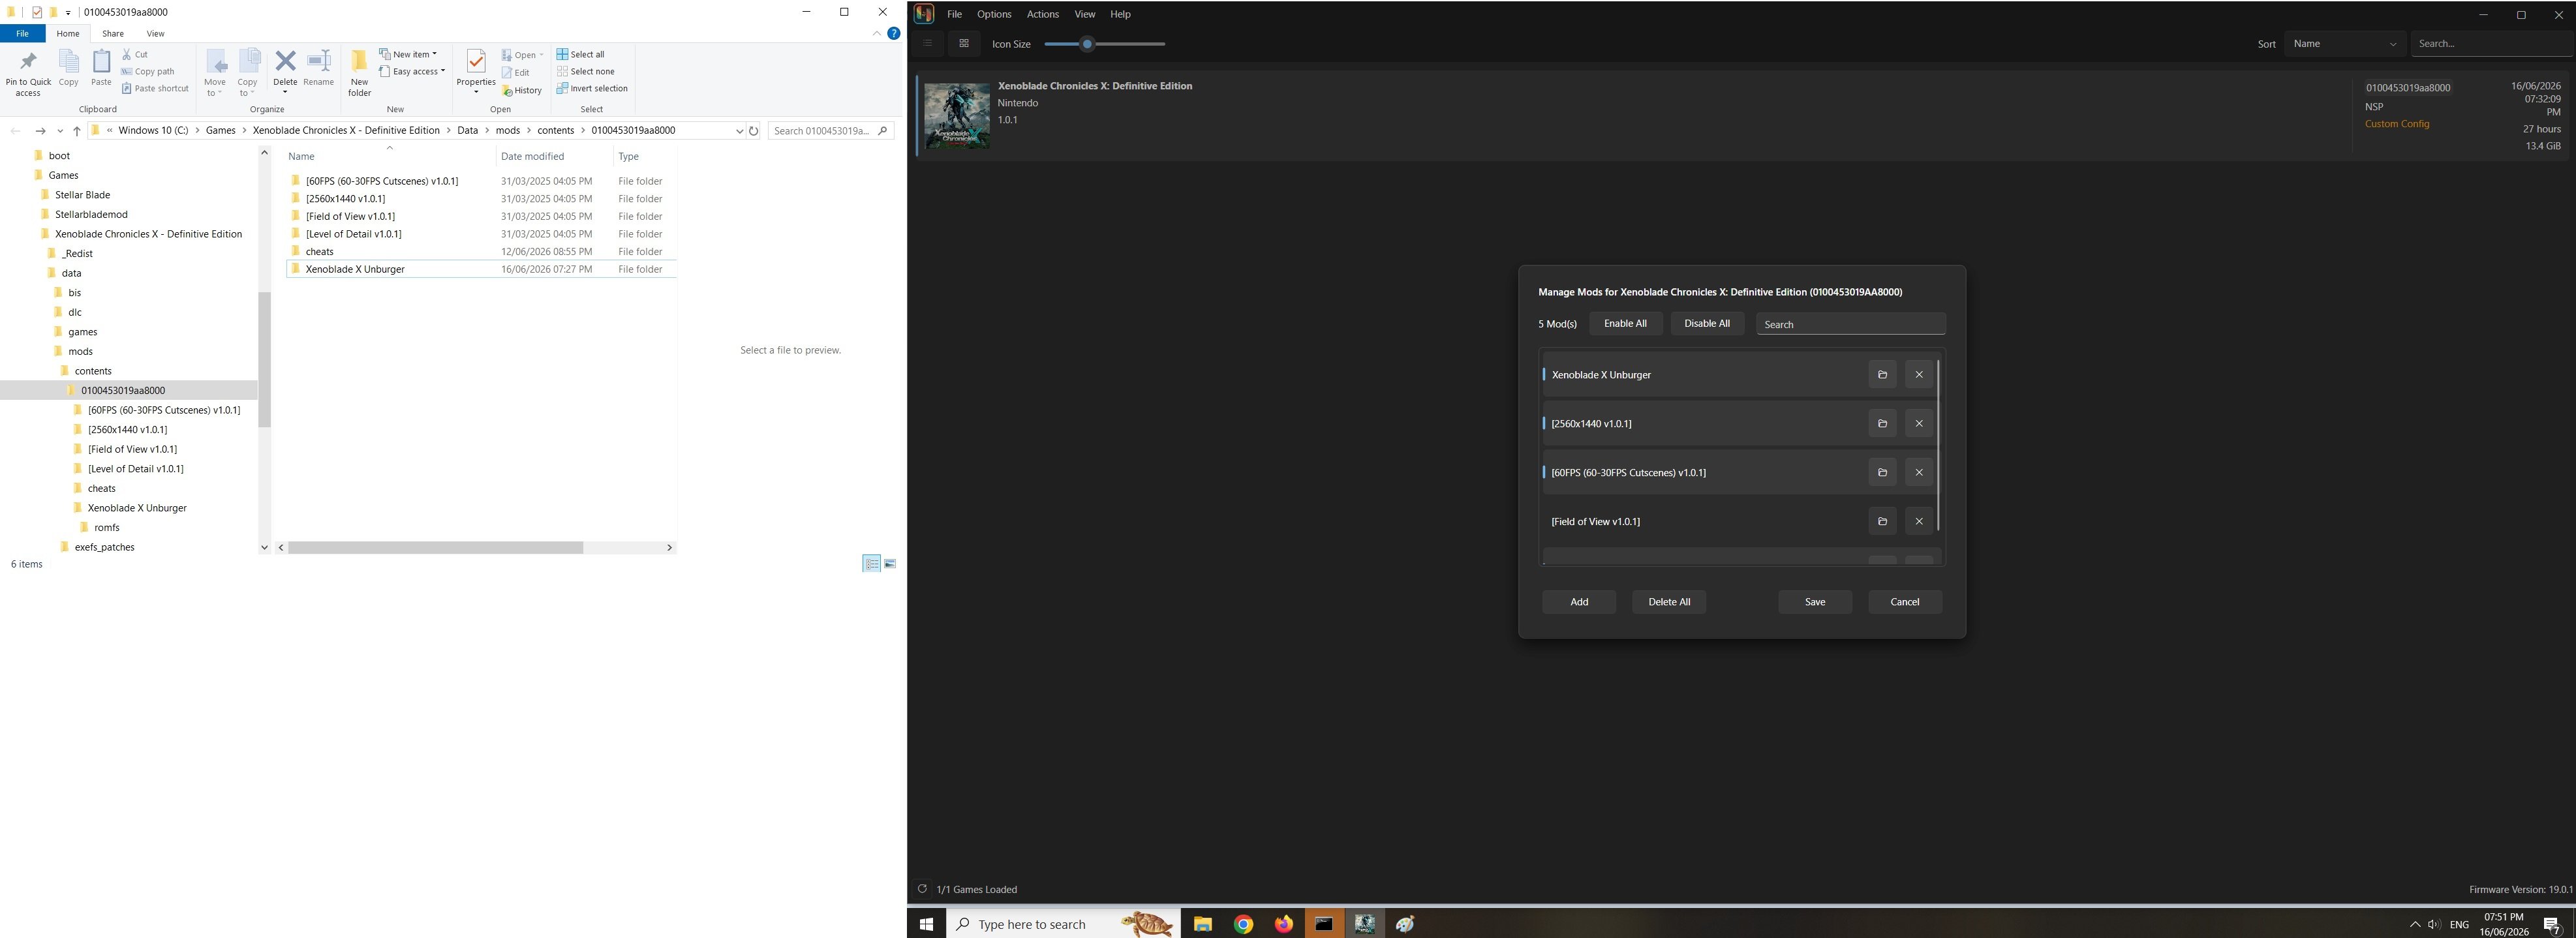The width and height of the screenshot is (2576, 938).
Task: Switch Ryujinx to list view layout
Action: tap(927, 43)
